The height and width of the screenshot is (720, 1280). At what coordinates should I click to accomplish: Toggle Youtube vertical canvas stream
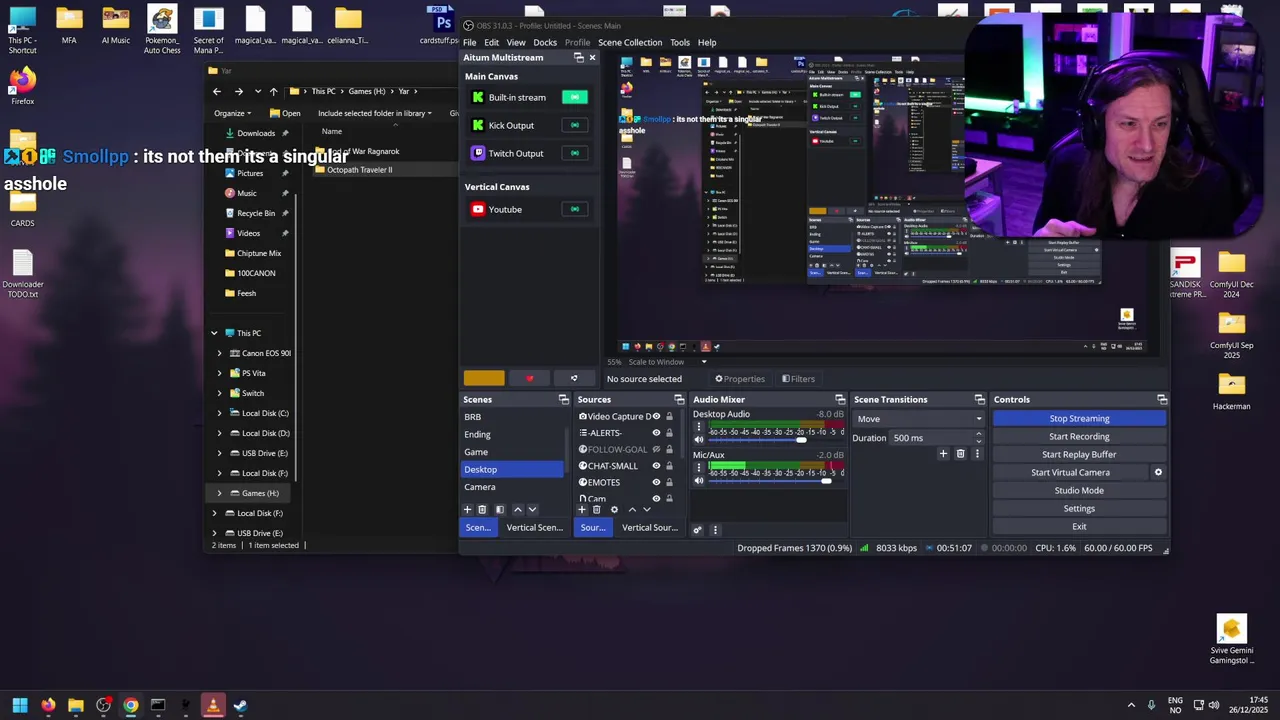pyautogui.click(x=574, y=209)
